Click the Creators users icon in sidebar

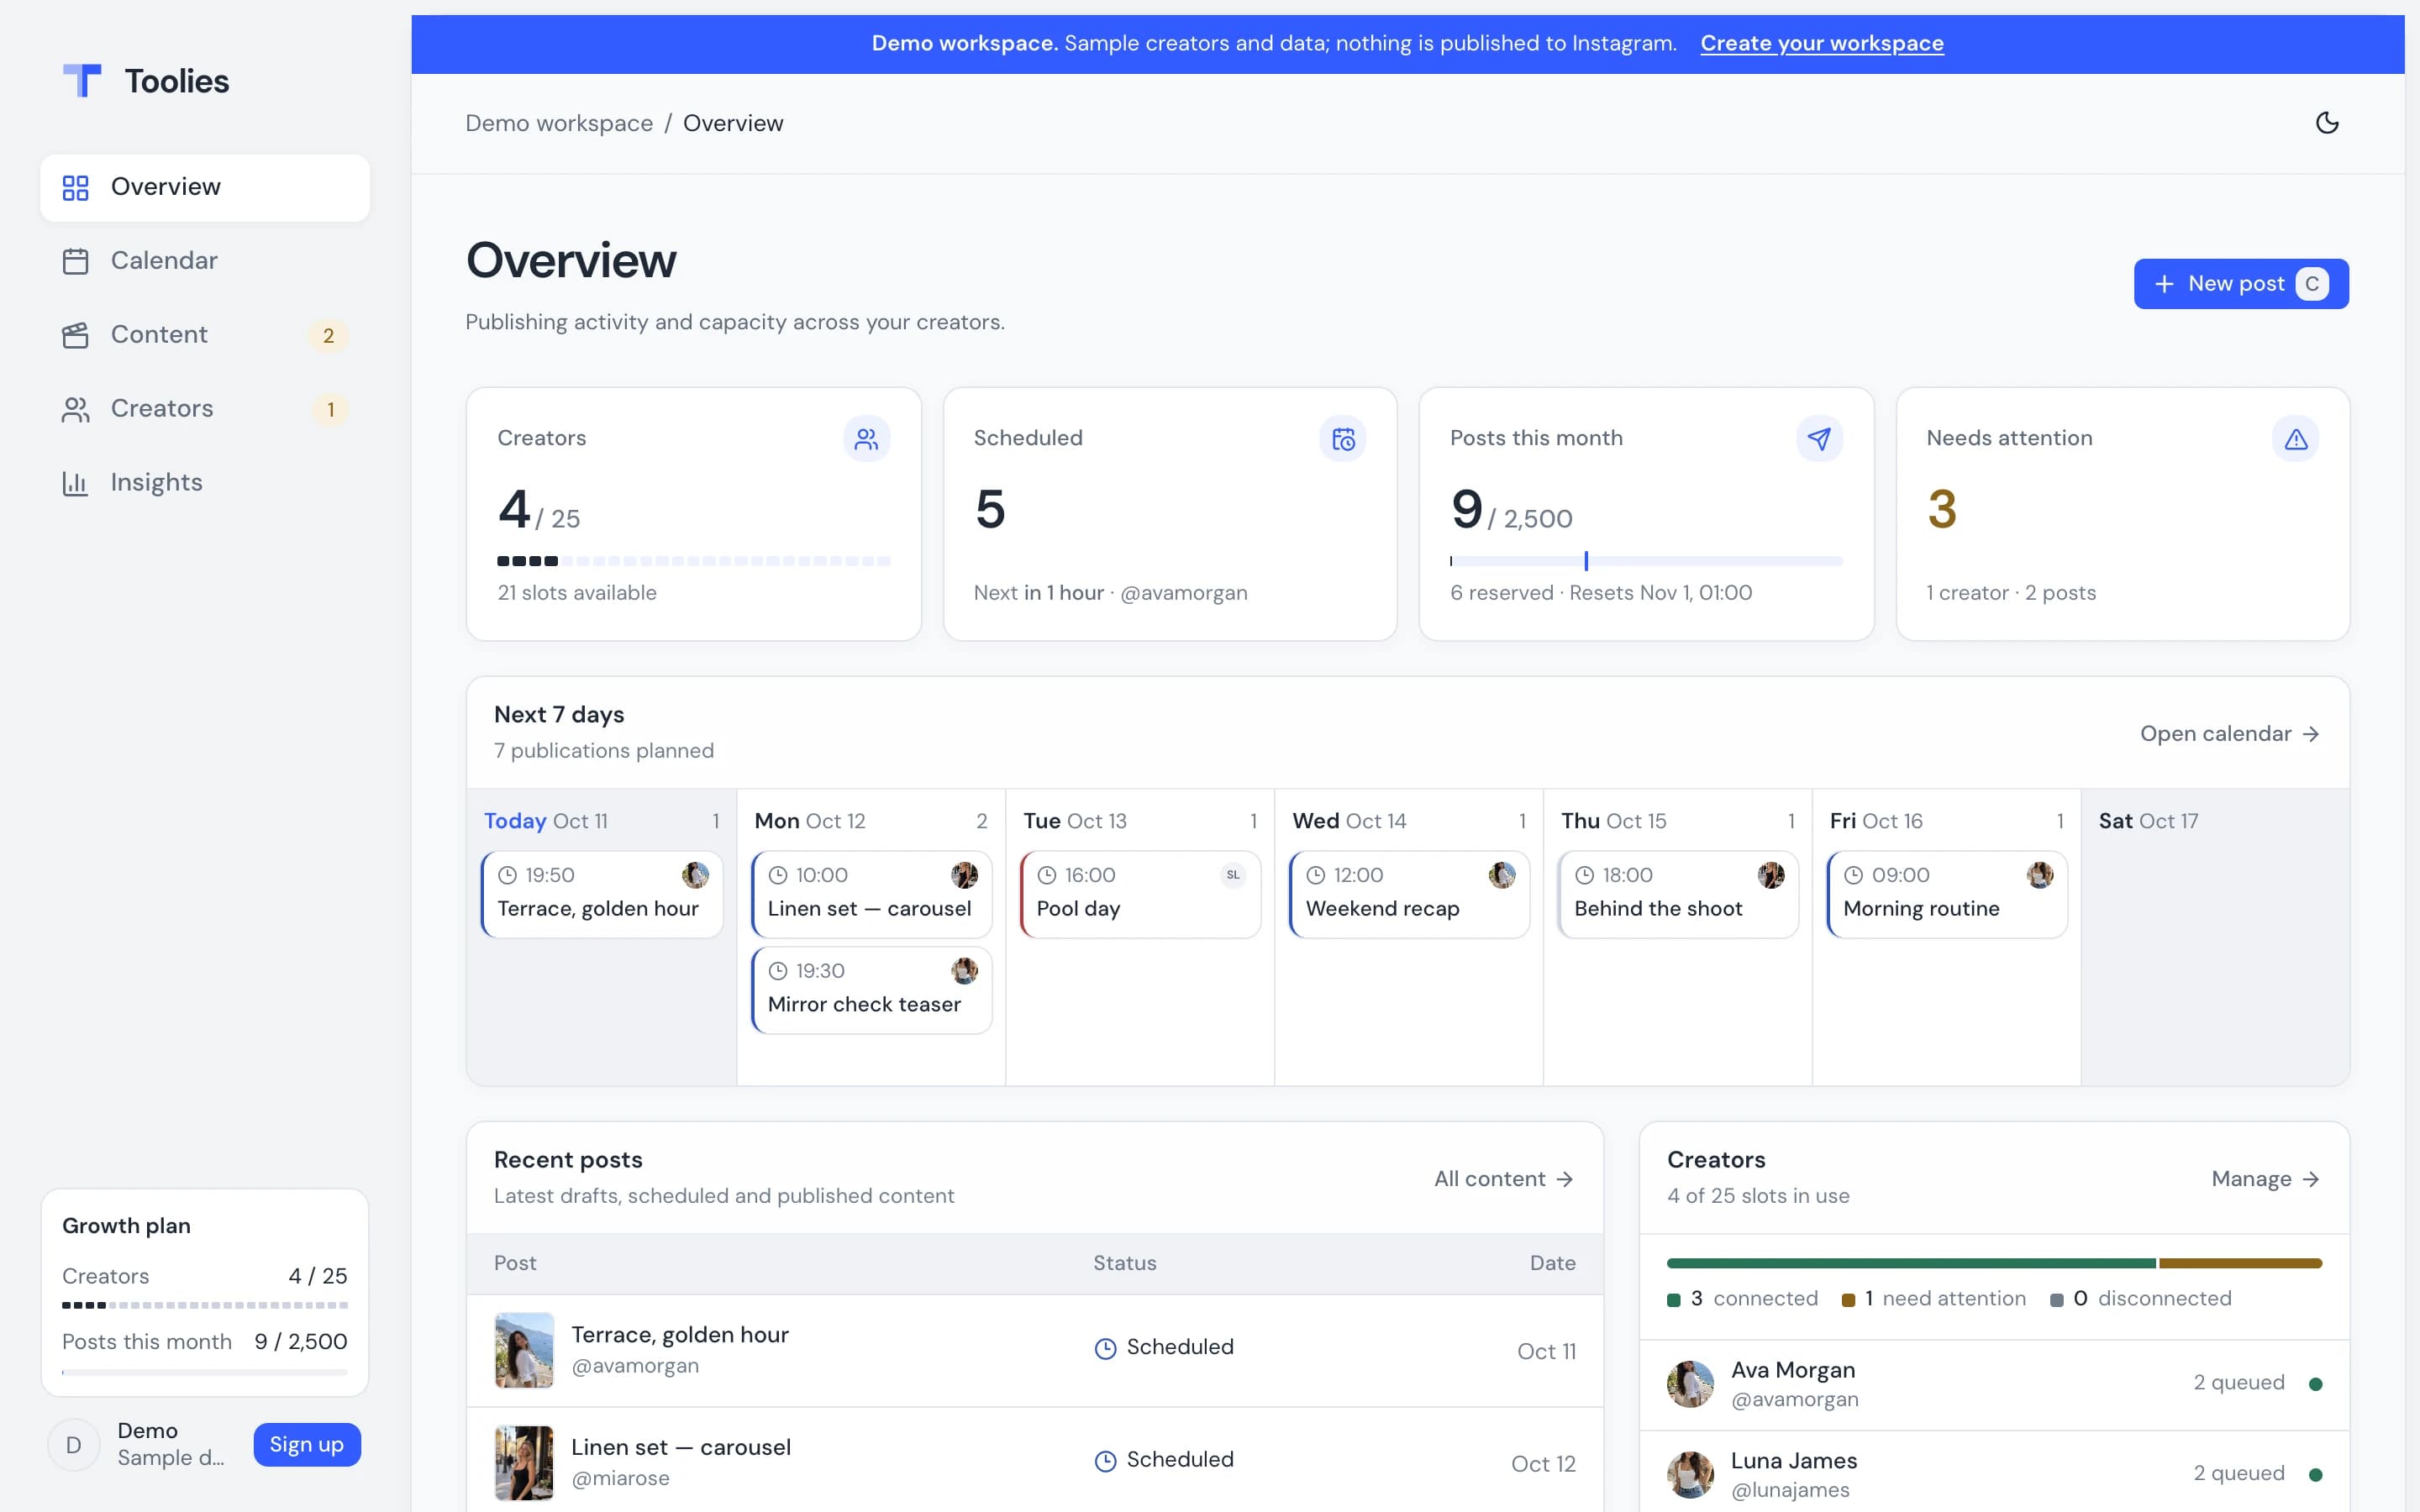(x=76, y=409)
